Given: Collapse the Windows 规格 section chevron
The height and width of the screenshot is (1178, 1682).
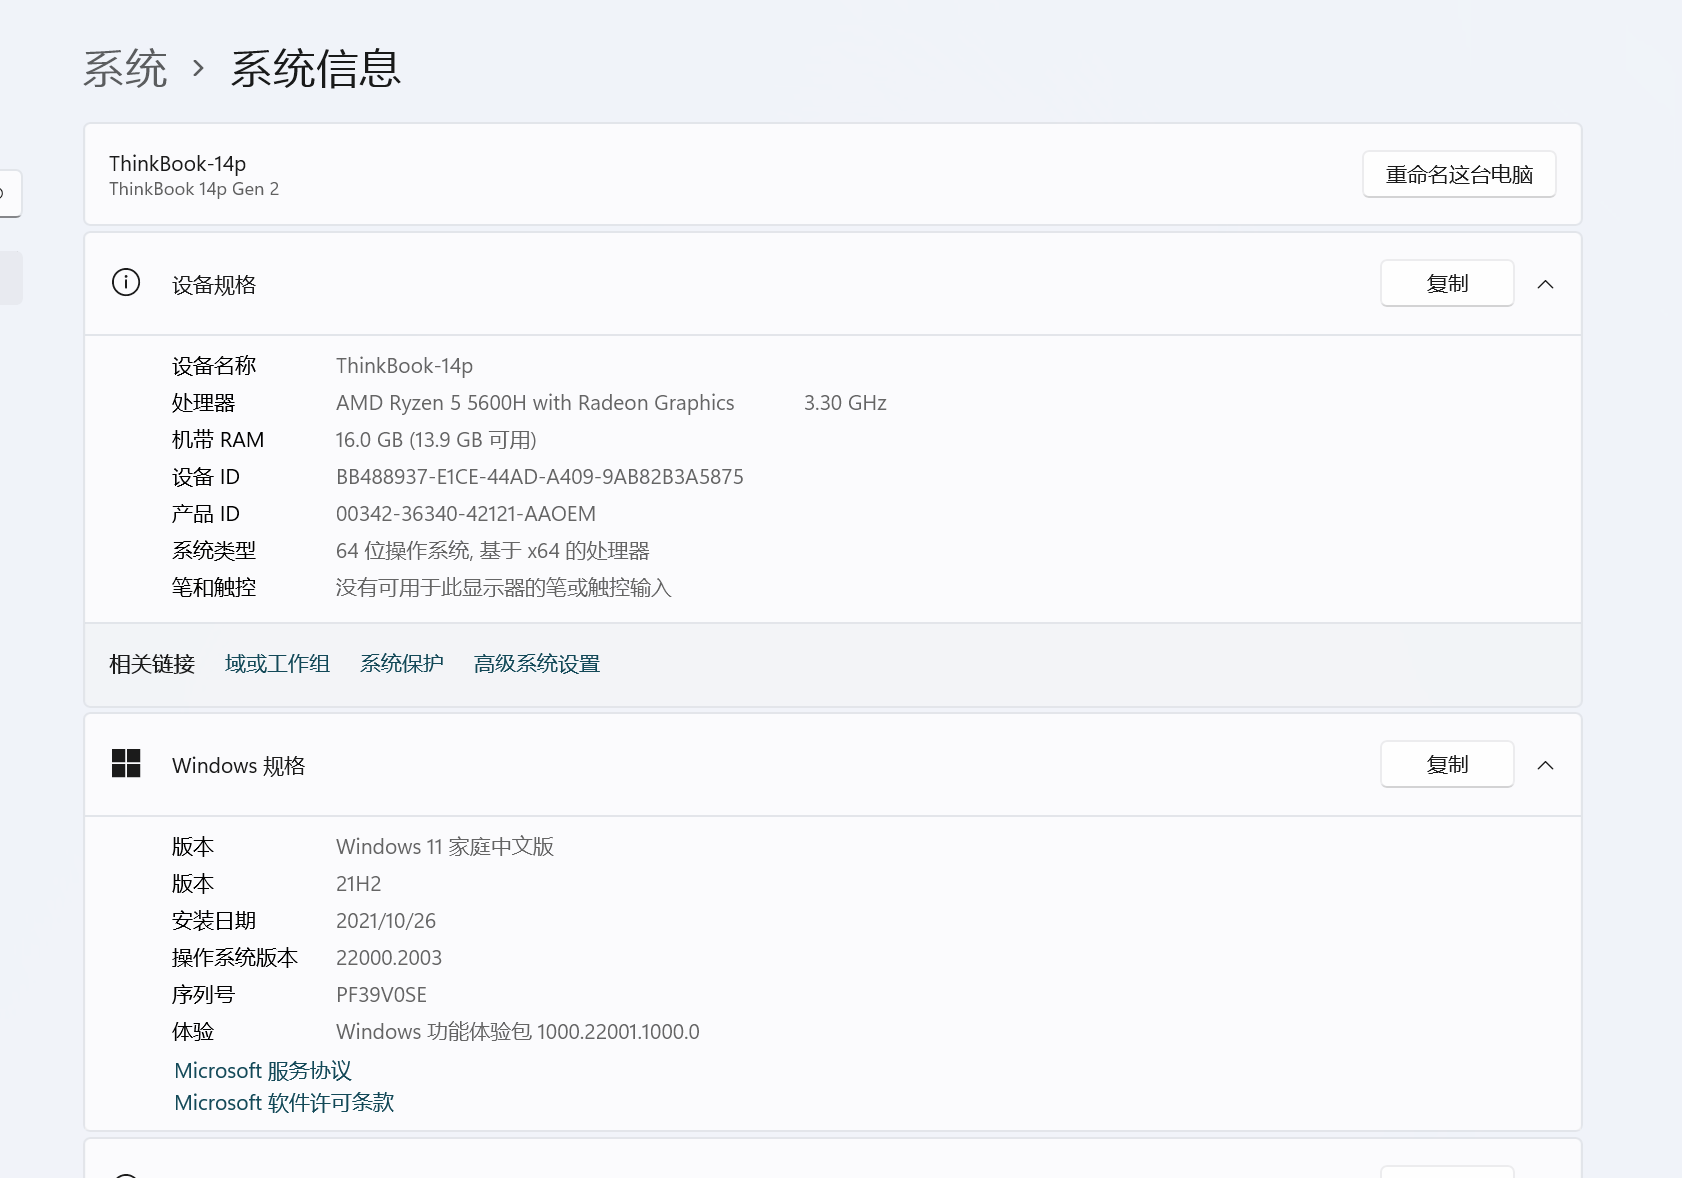Looking at the screenshot, I should [x=1545, y=765].
